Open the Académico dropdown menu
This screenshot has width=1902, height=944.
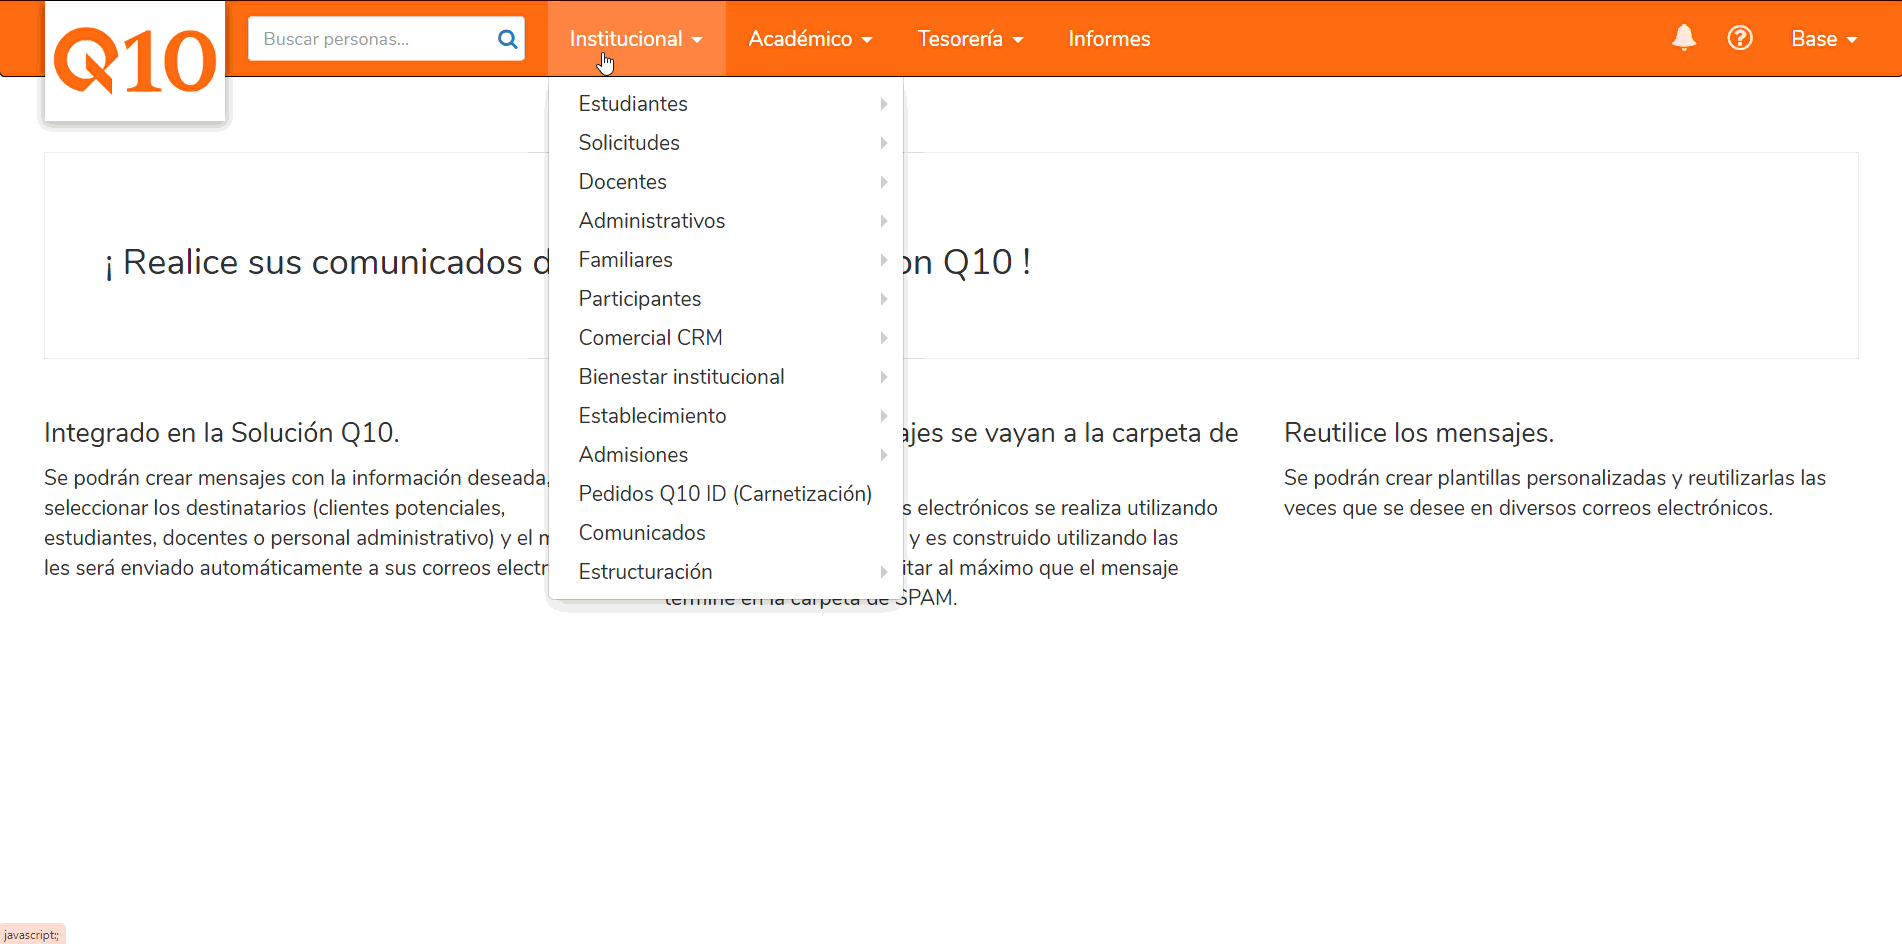point(810,39)
